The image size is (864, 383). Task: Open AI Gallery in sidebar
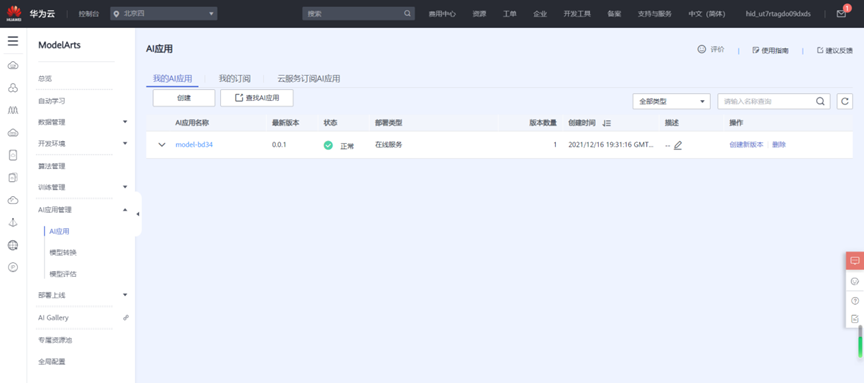click(53, 317)
